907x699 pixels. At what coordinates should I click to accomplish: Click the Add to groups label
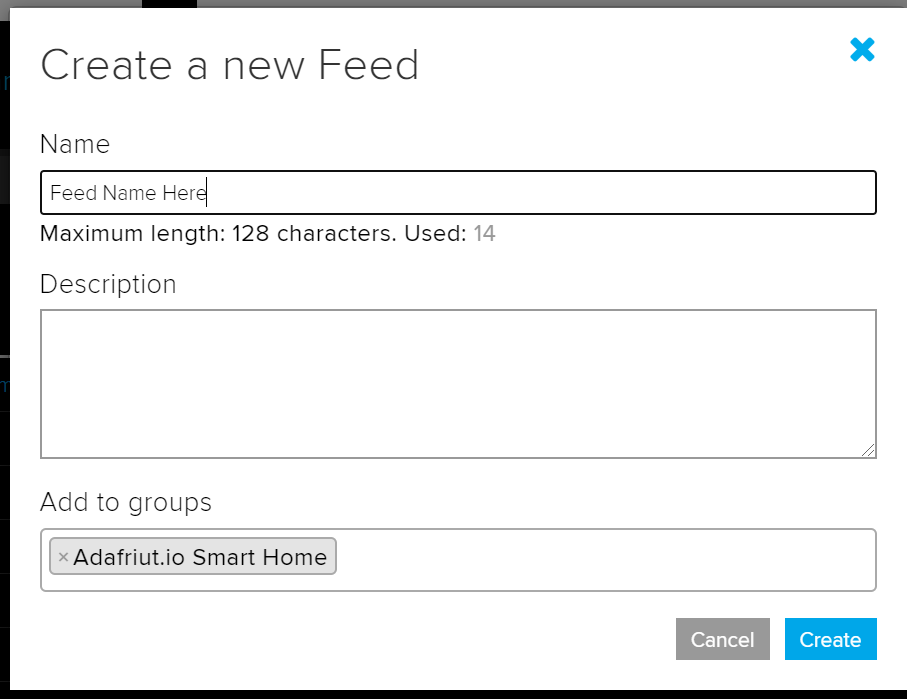[126, 502]
